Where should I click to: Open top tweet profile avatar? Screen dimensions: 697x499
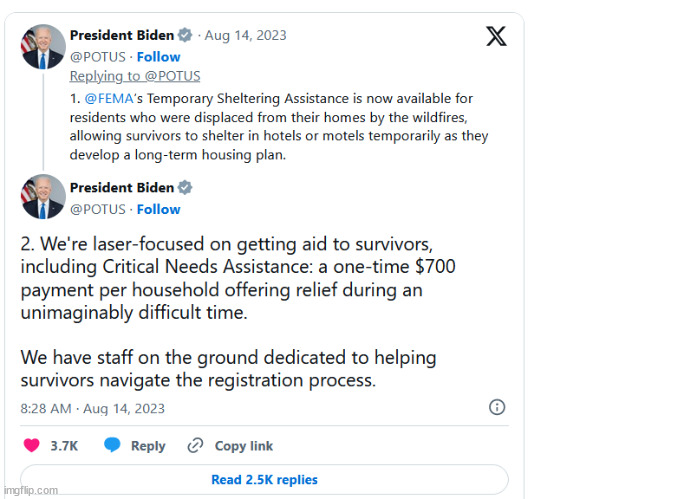click(43, 47)
